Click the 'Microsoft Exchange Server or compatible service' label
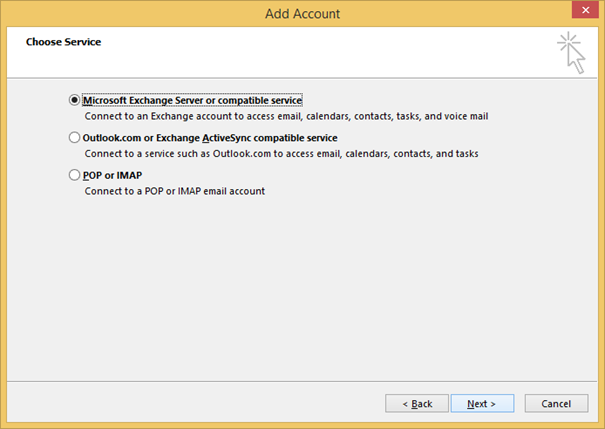 192,101
